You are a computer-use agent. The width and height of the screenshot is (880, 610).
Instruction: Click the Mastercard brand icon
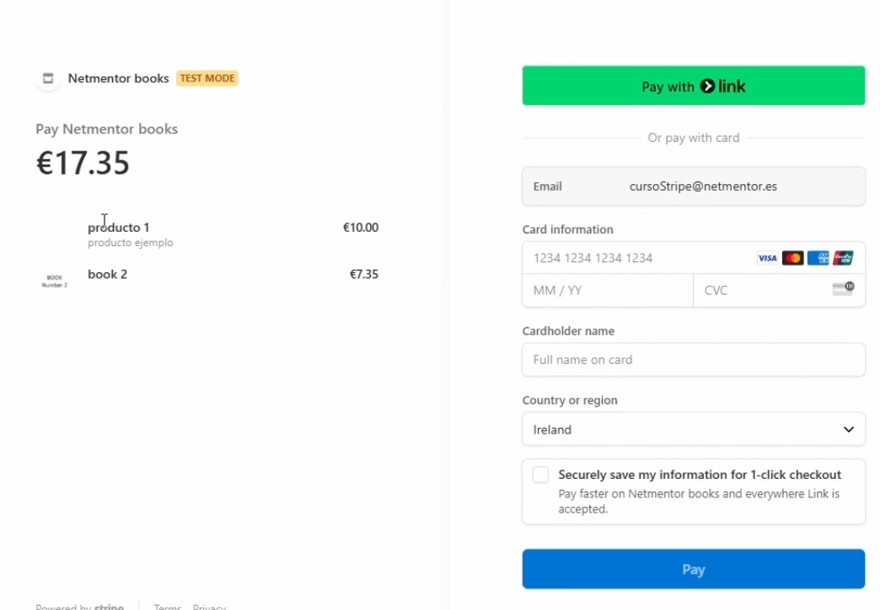(x=793, y=258)
